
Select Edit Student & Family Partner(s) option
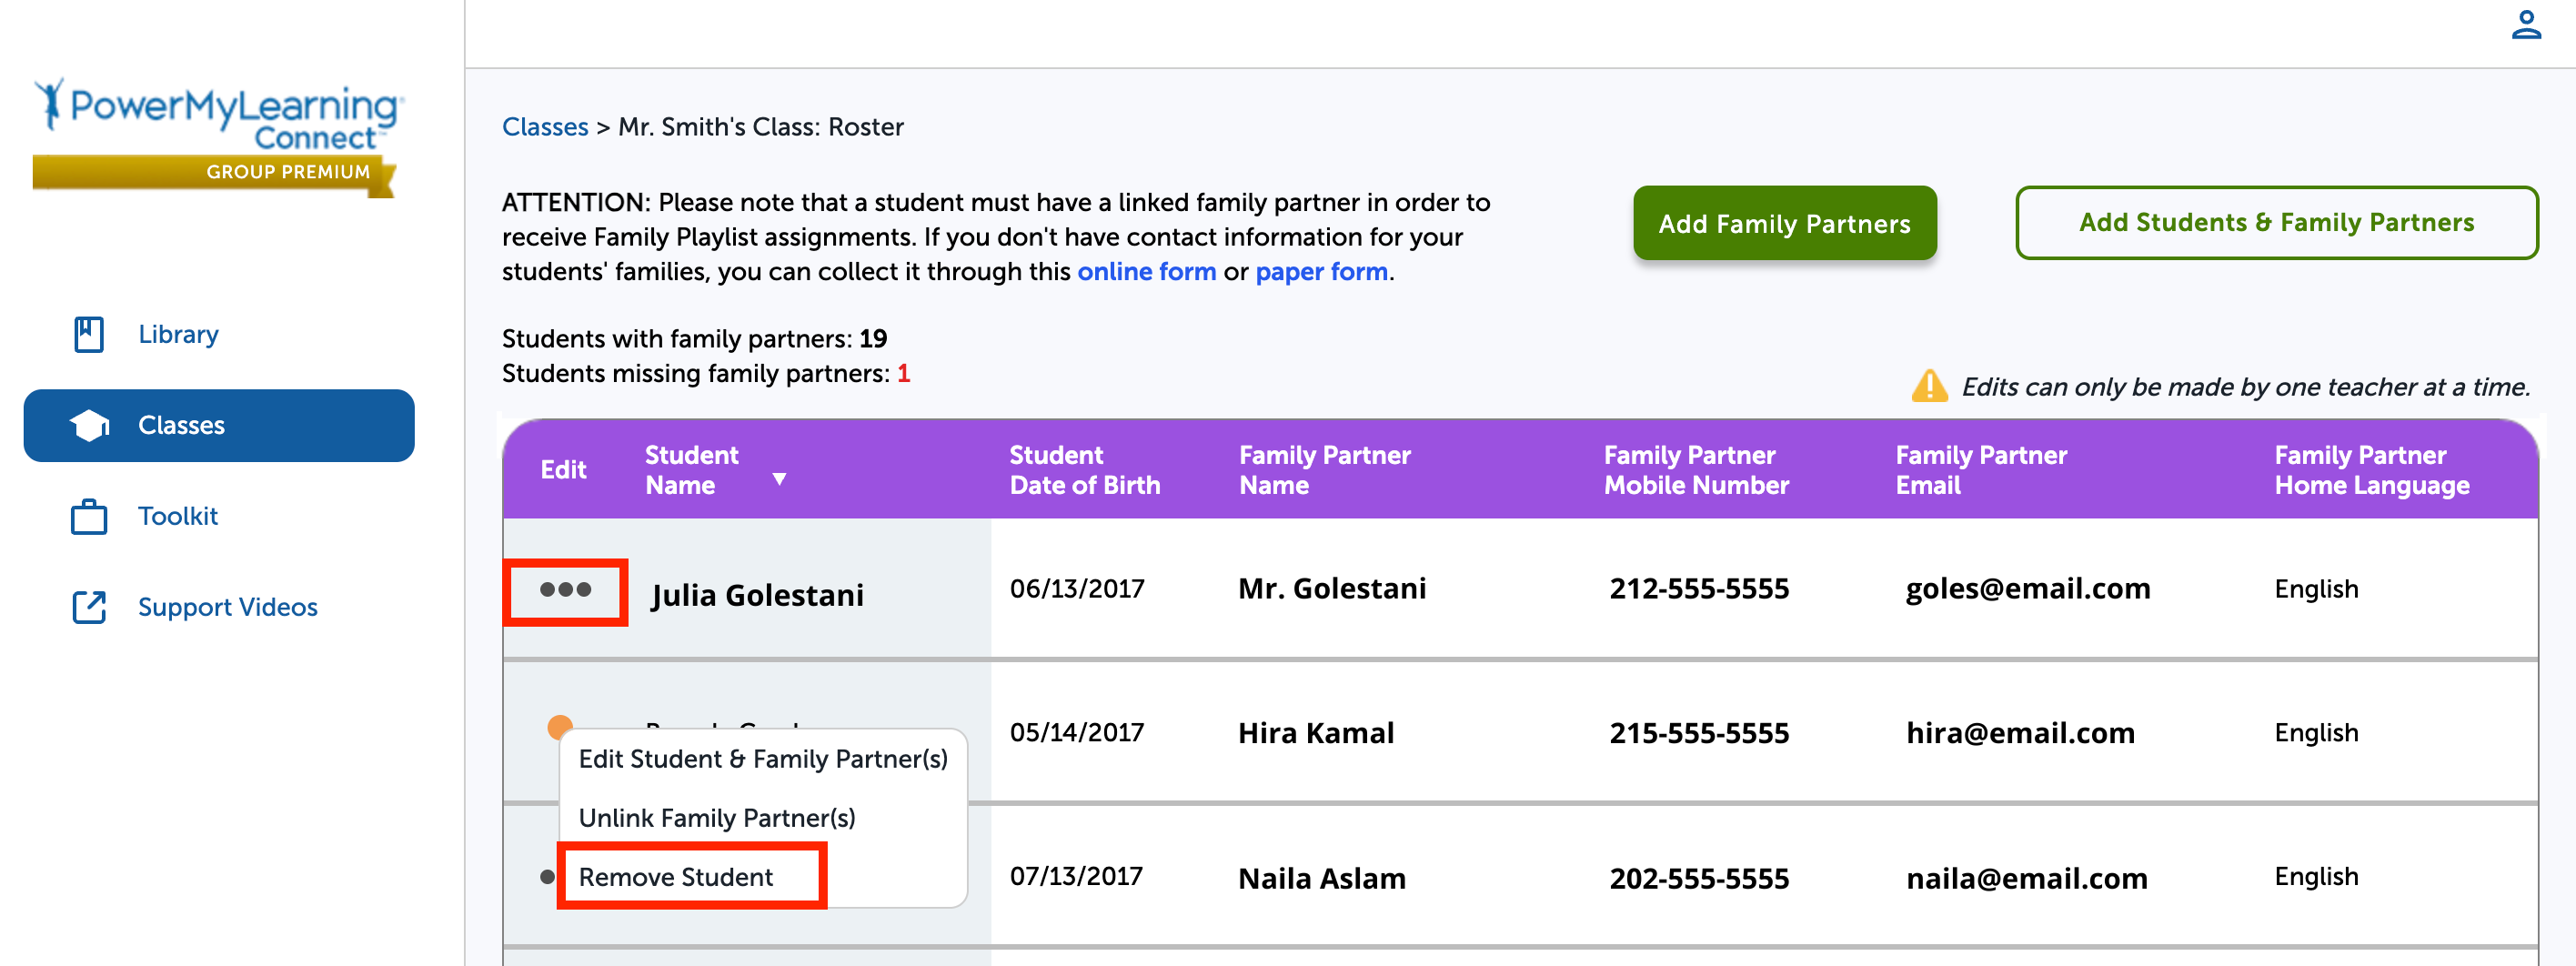[762, 759]
